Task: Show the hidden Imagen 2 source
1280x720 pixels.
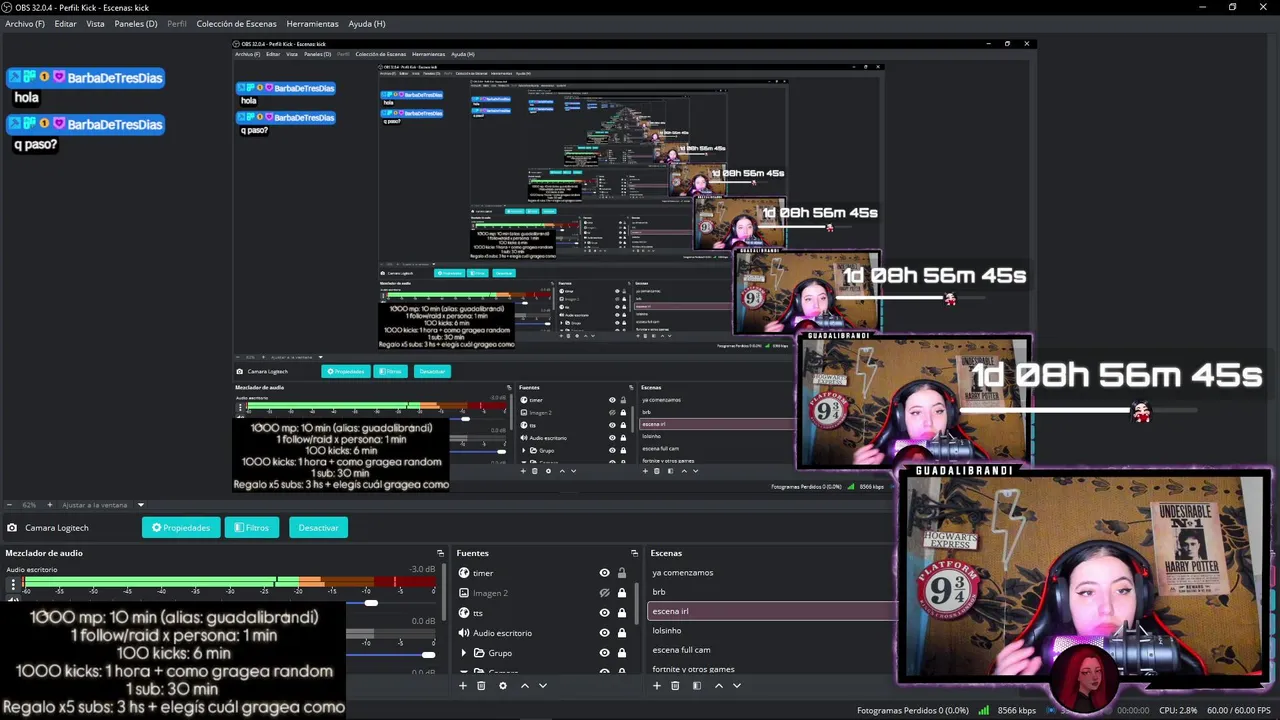Action: 604,593
